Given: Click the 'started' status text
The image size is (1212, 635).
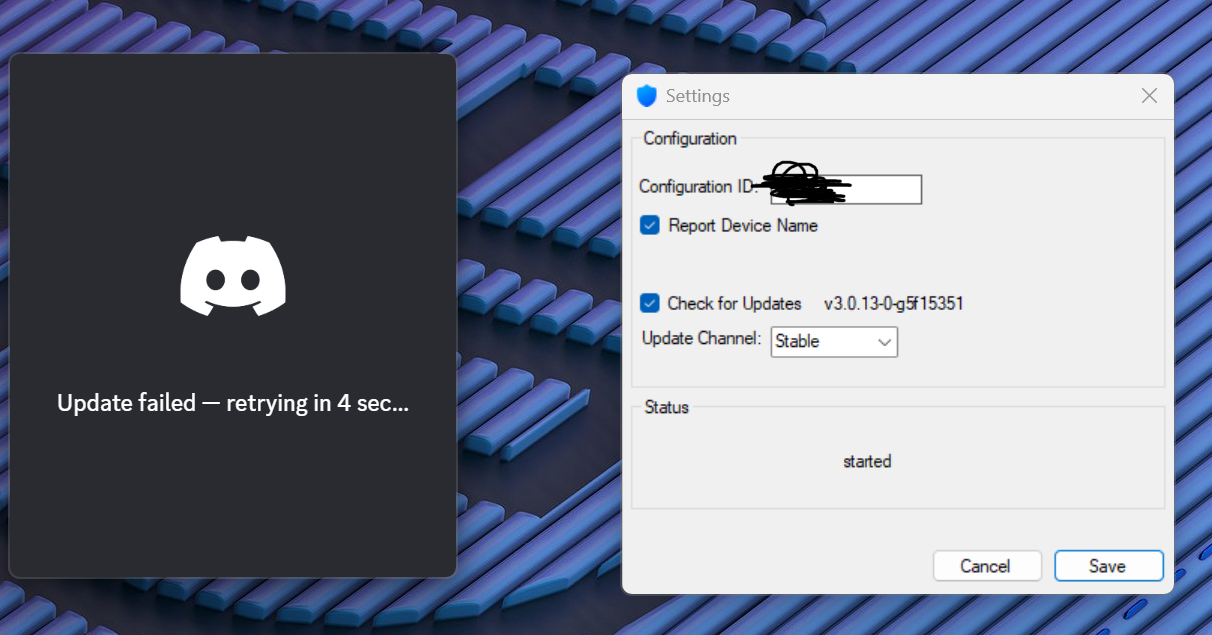Looking at the screenshot, I should click(x=867, y=461).
